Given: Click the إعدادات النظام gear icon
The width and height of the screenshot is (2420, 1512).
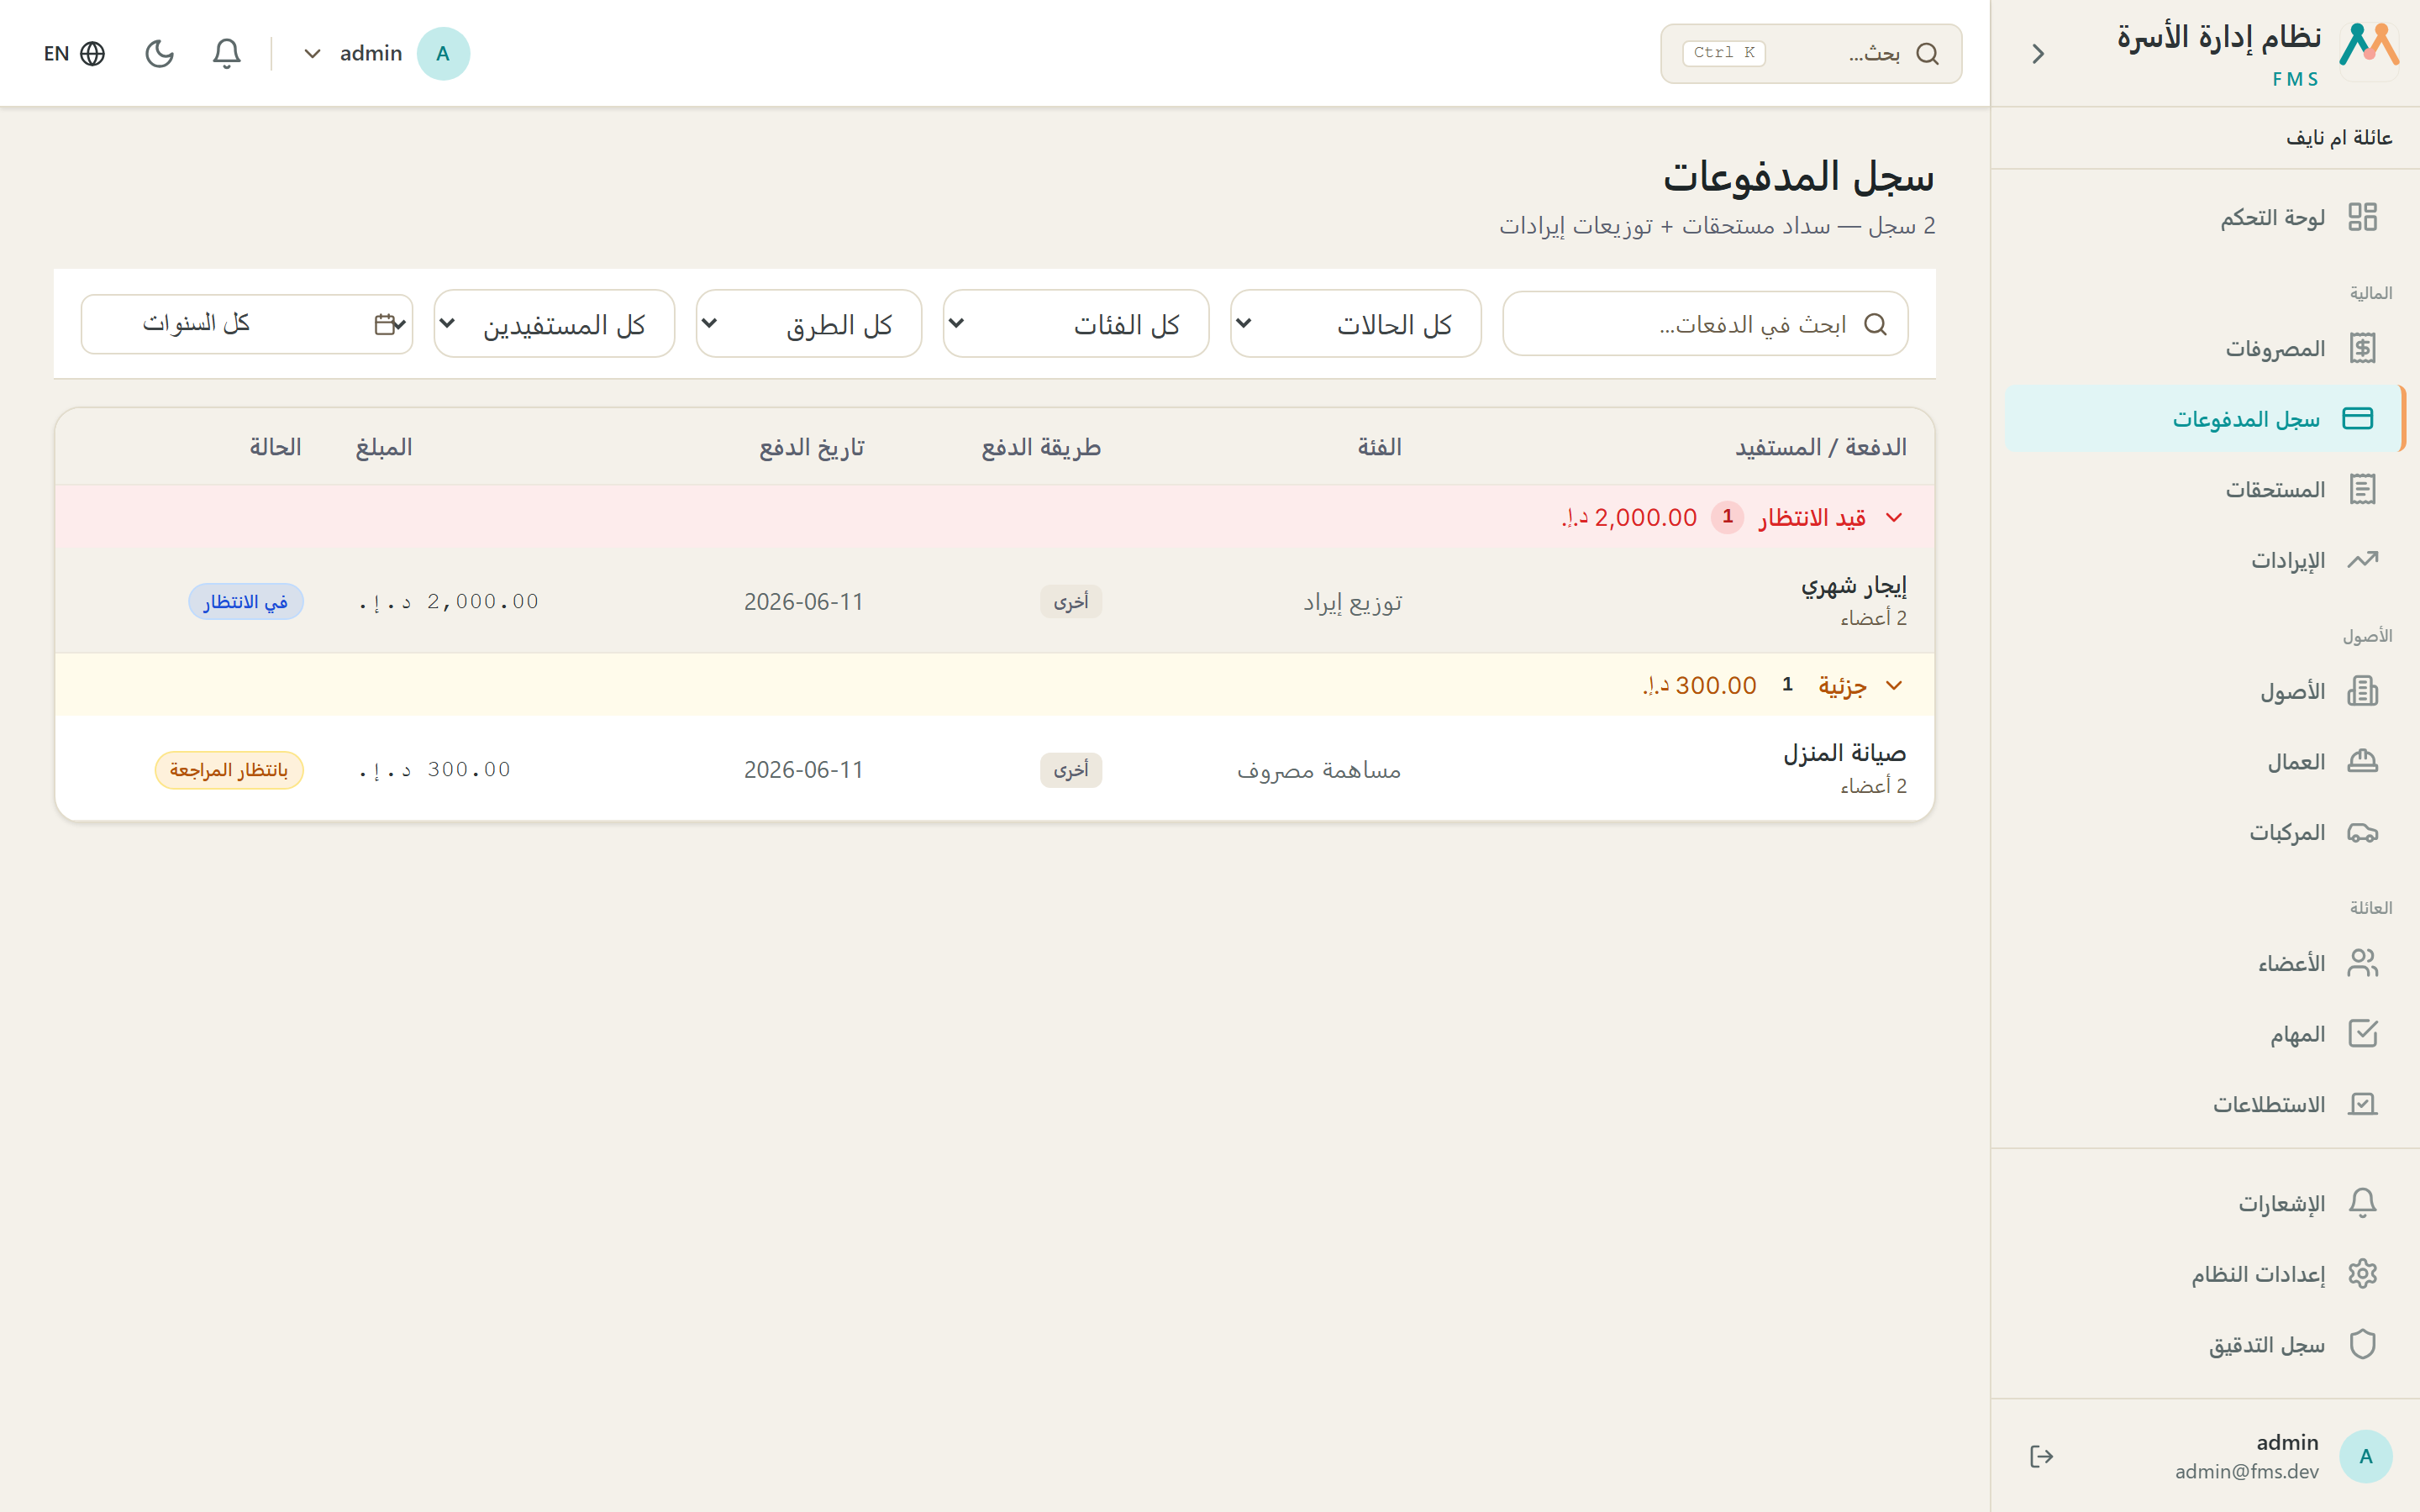Looking at the screenshot, I should pos(2362,1274).
